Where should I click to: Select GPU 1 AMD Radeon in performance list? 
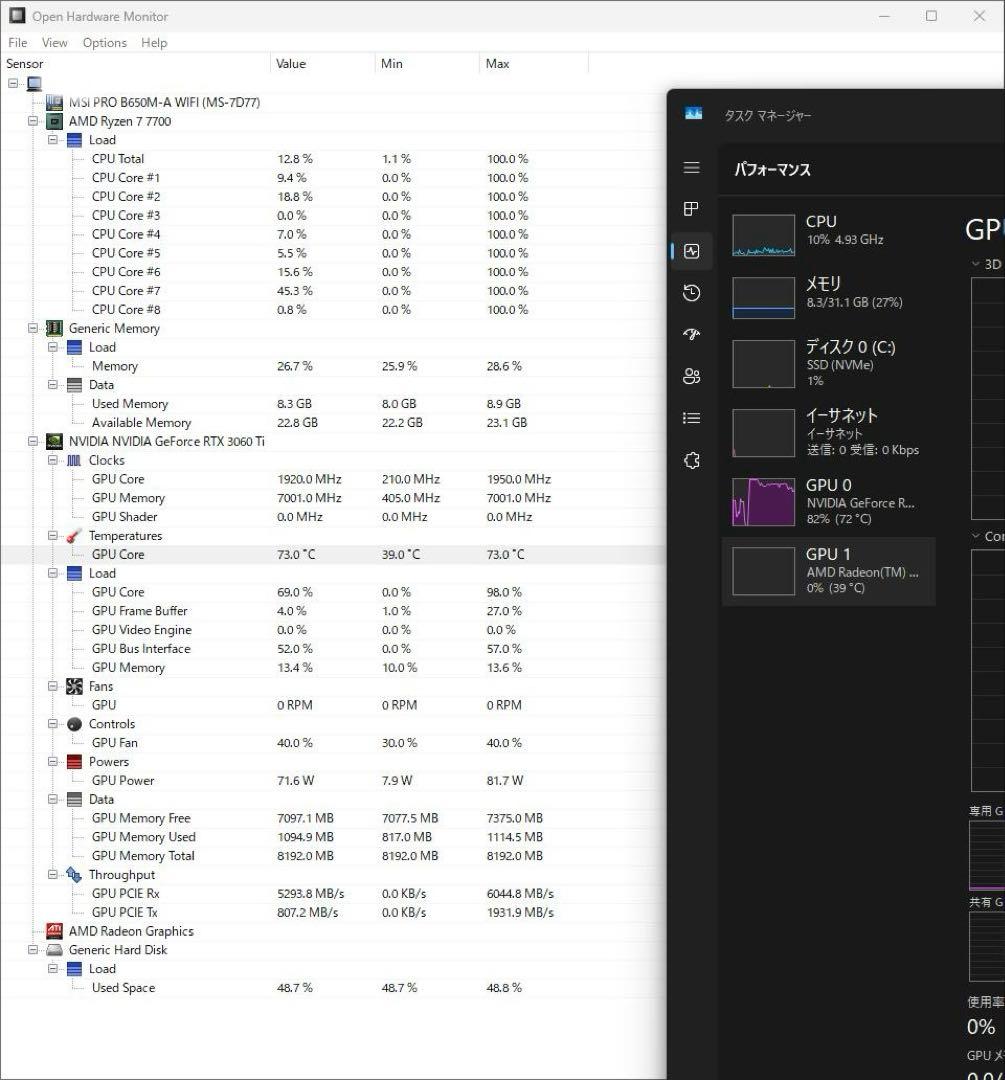828,570
